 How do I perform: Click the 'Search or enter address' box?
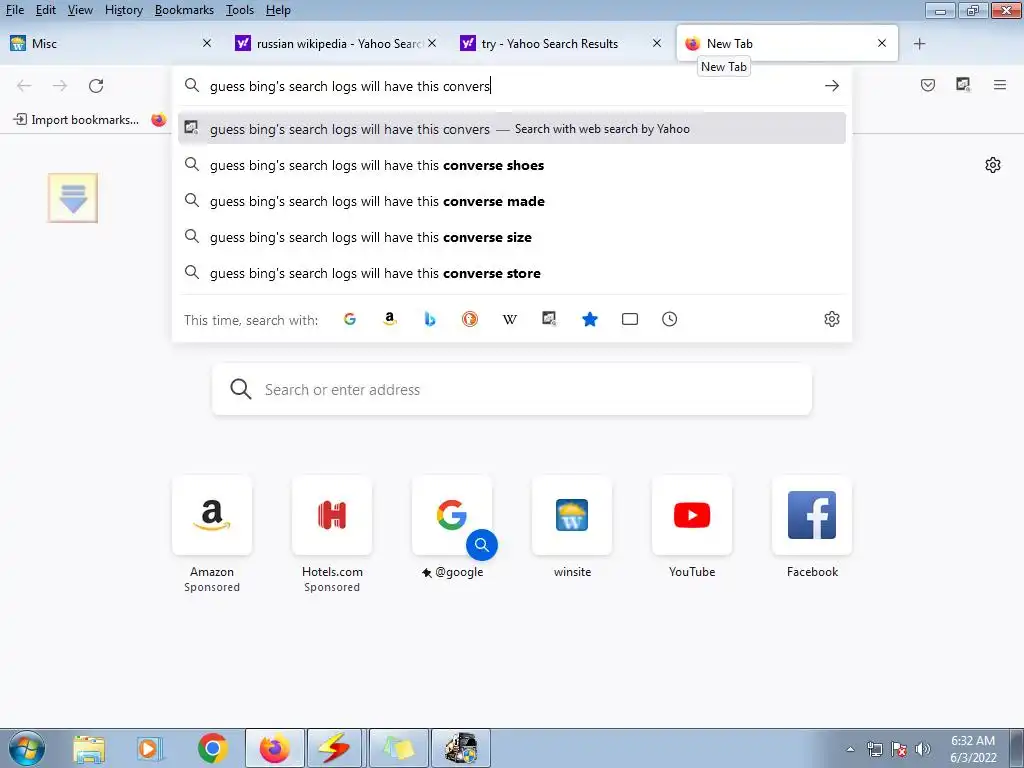point(512,389)
